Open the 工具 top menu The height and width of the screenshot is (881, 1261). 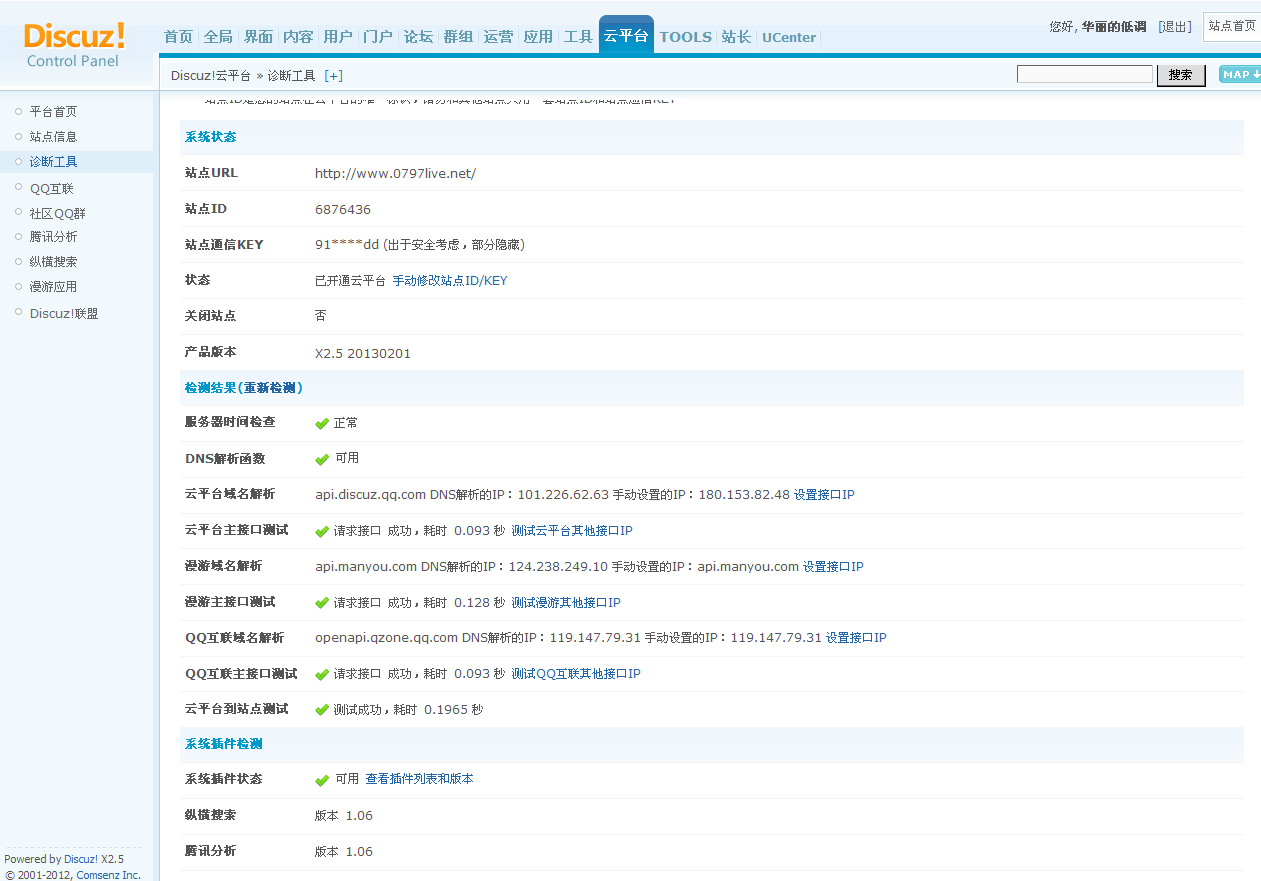tap(578, 37)
